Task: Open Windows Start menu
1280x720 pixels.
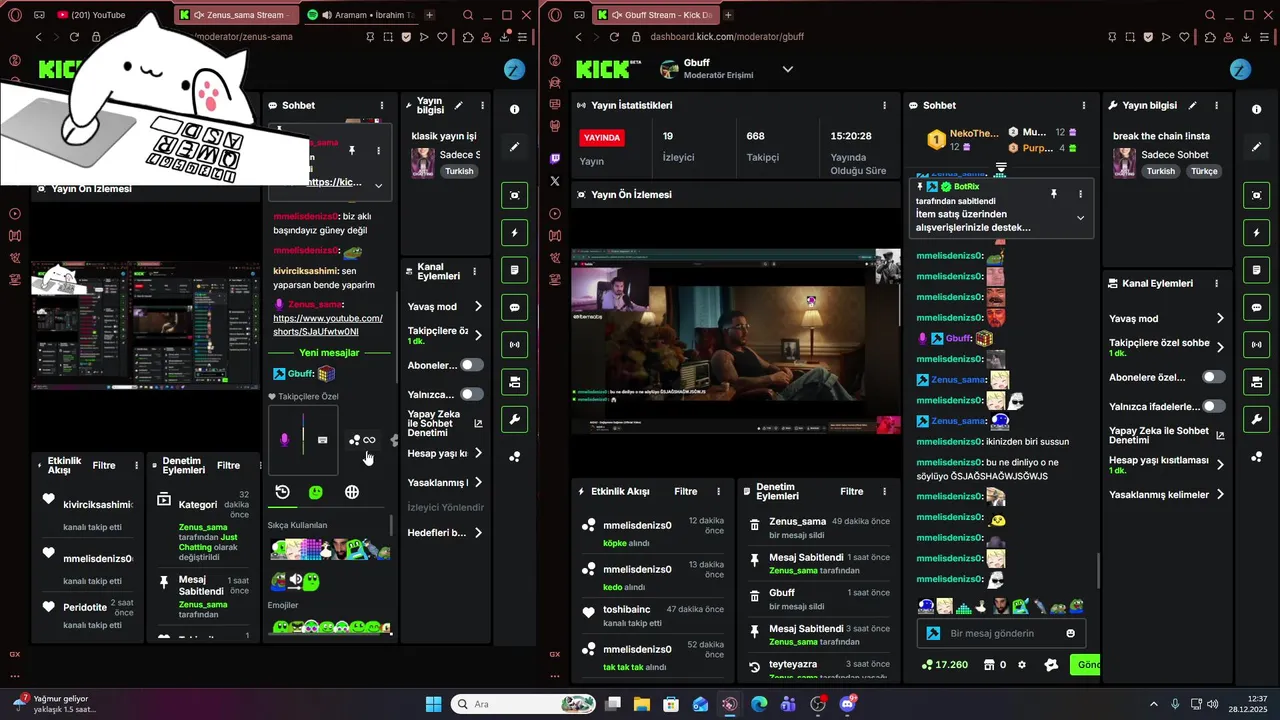Action: click(x=433, y=704)
